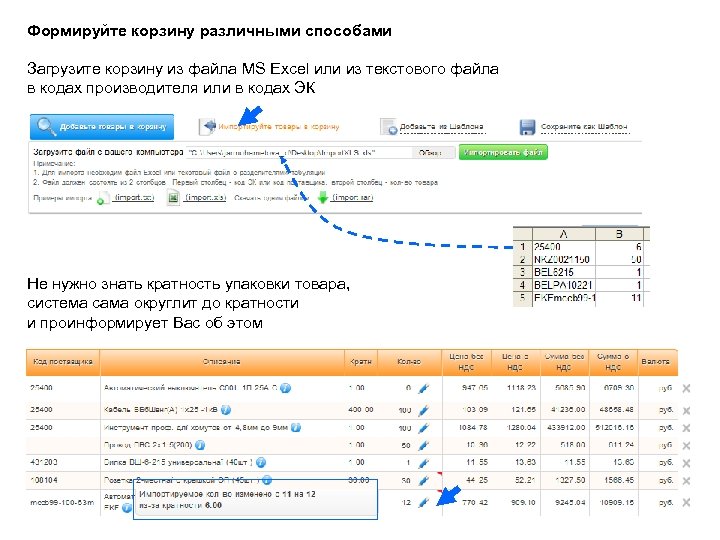
Task: Open info icon for Вилка ВШ universal row
Action: coord(261,462)
